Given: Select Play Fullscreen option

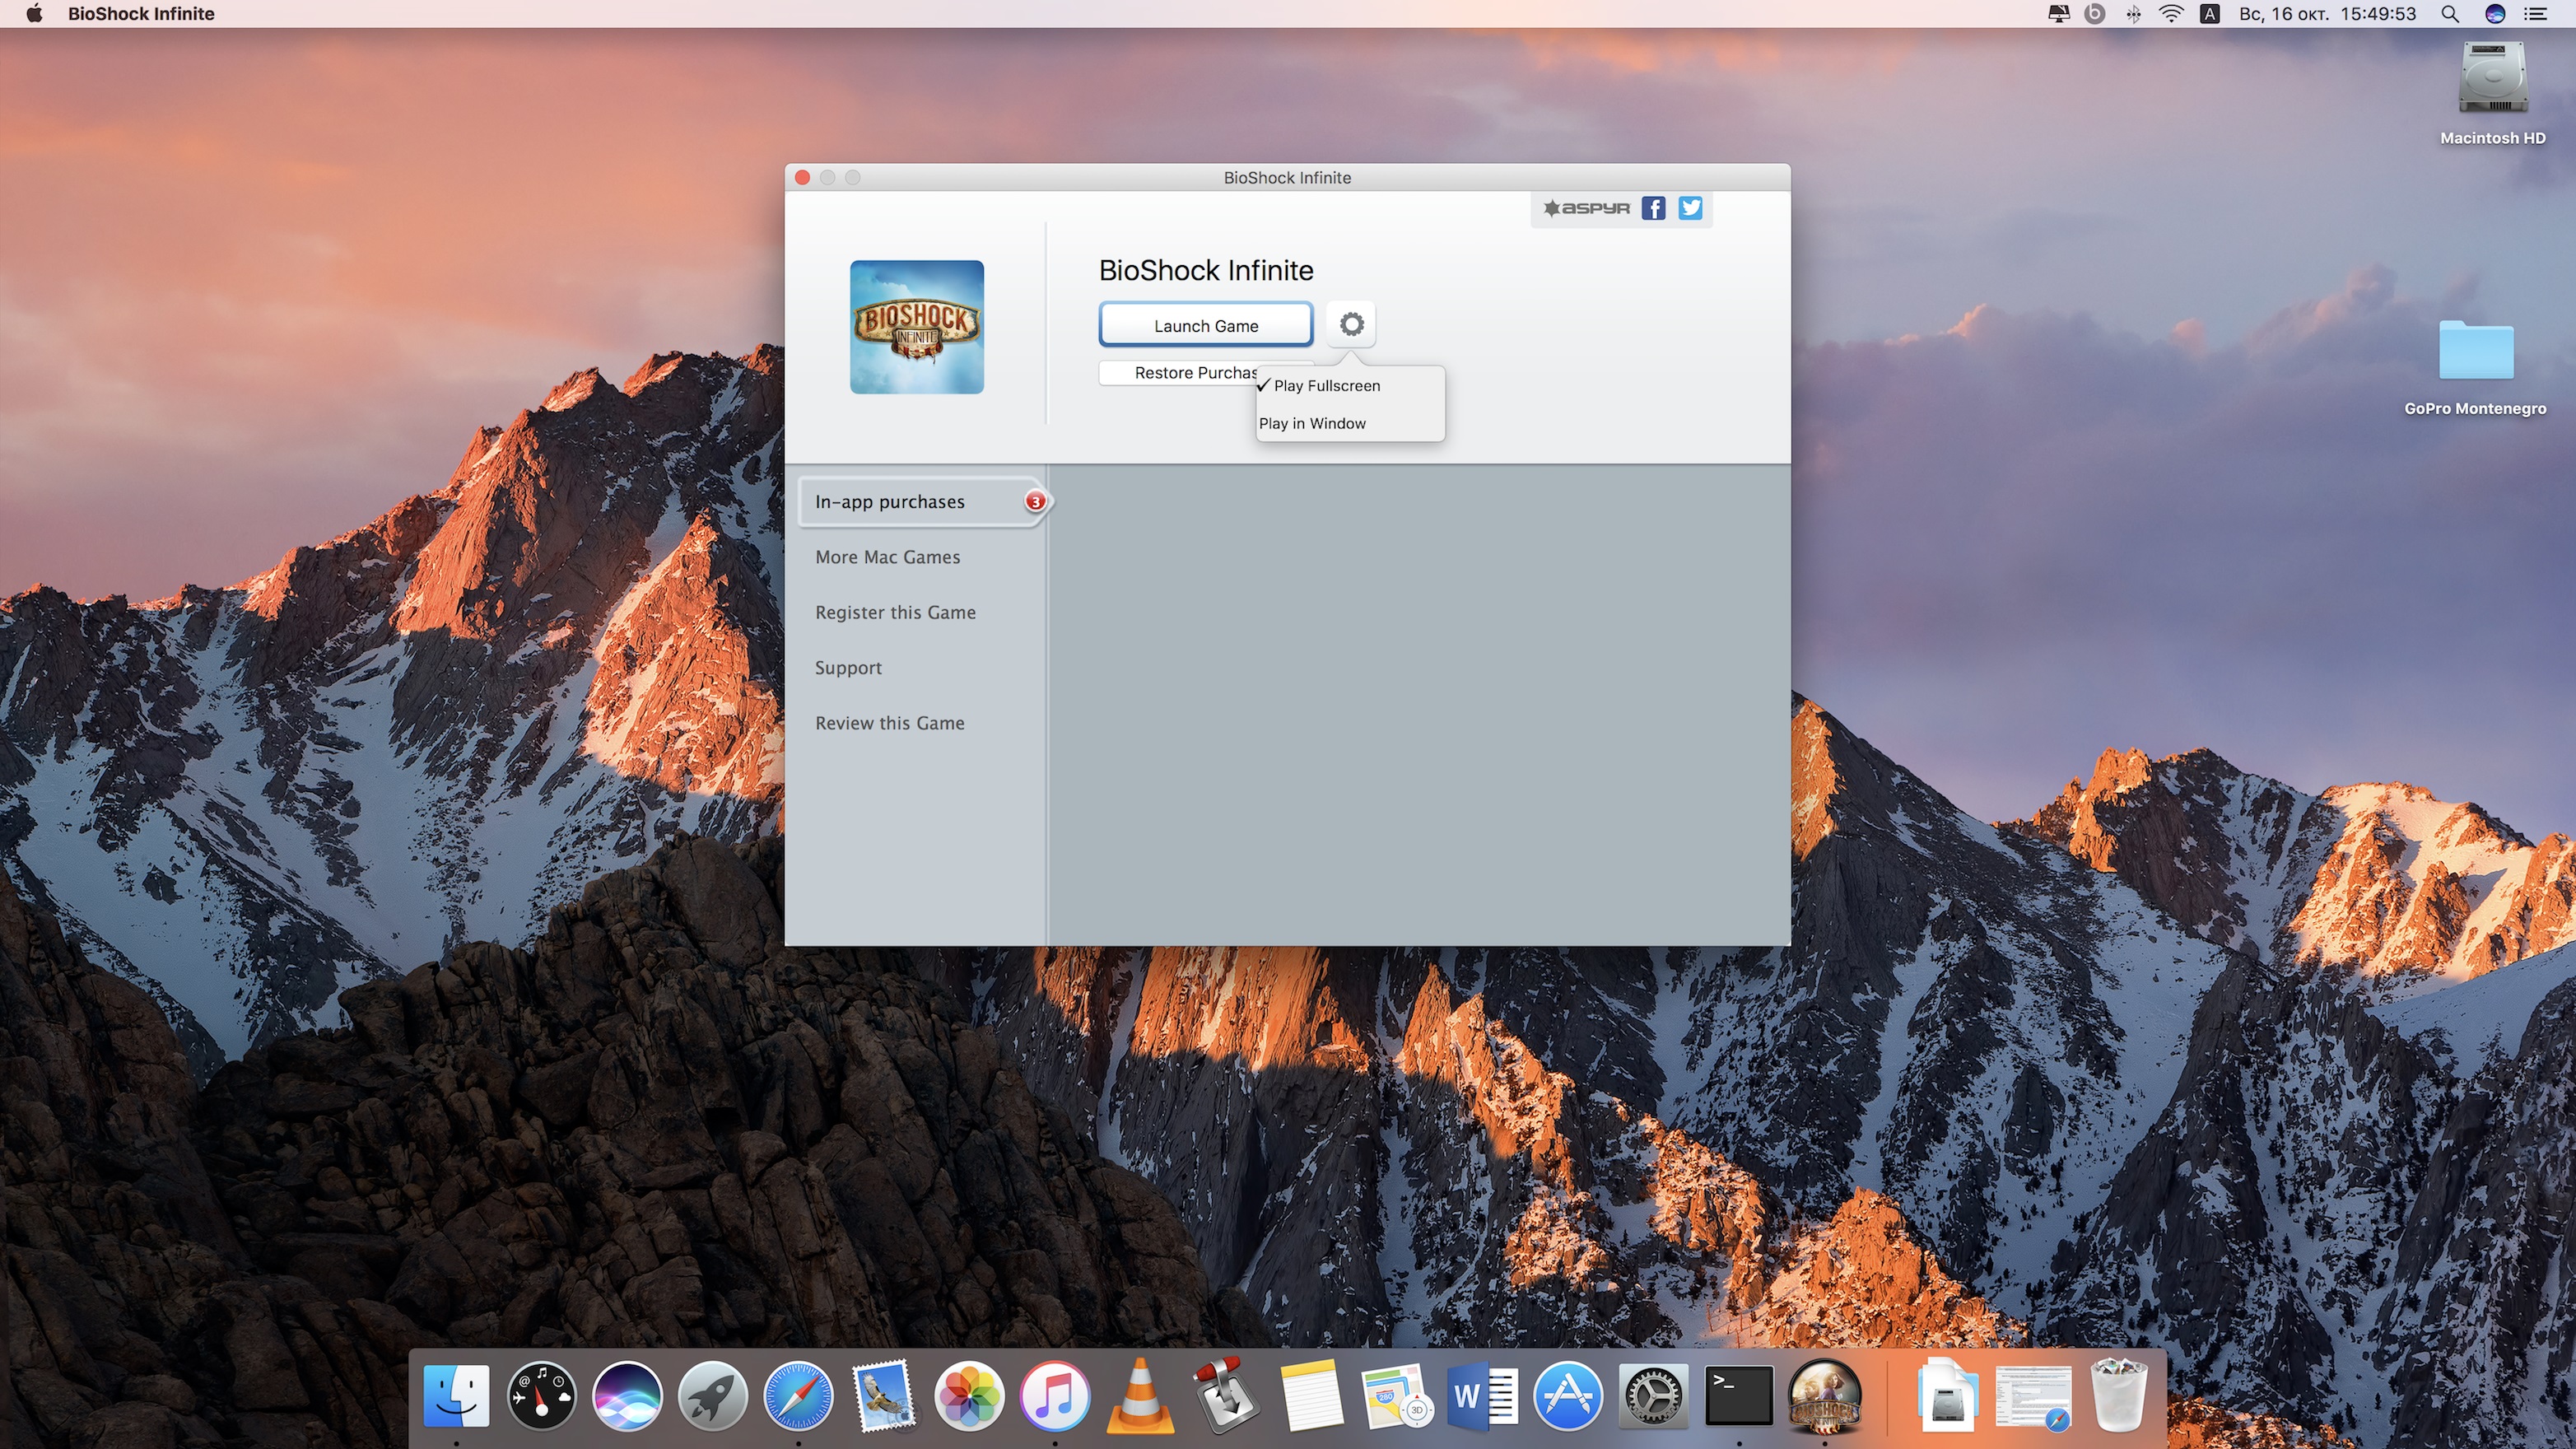Looking at the screenshot, I should tap(1326, 386).
